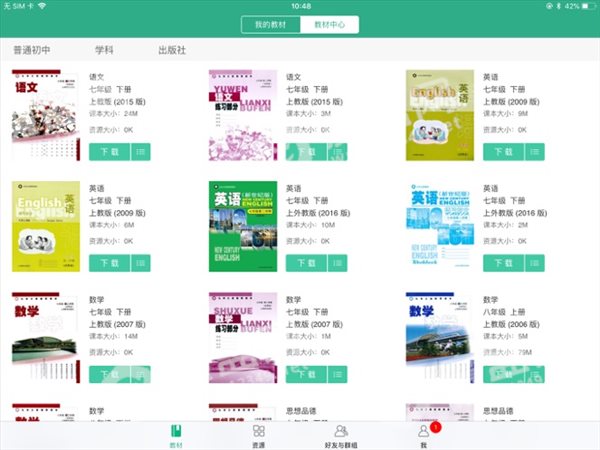The height and width of the screenshot is (450, 600).
Task: Select text 课本大小: 24M
Action: click(x=113, y=114)
